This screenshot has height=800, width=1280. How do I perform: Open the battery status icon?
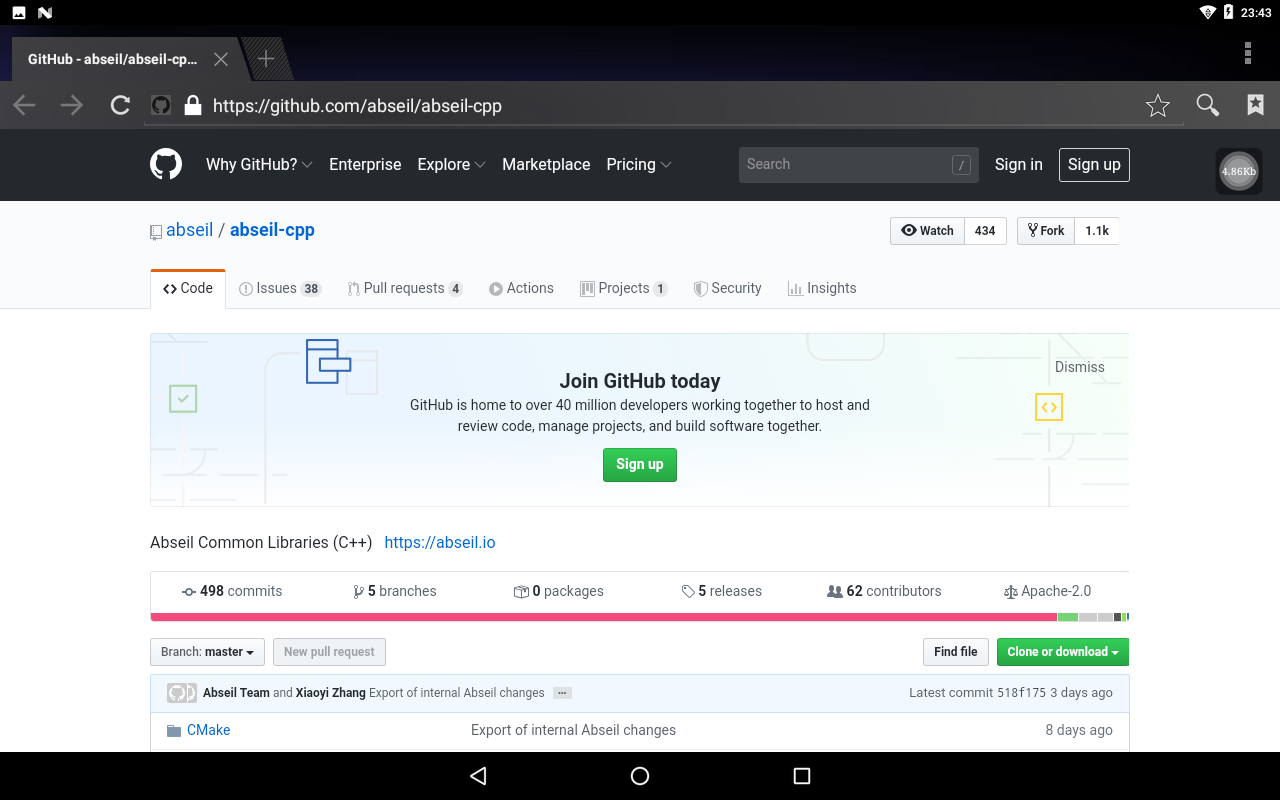1228,12
